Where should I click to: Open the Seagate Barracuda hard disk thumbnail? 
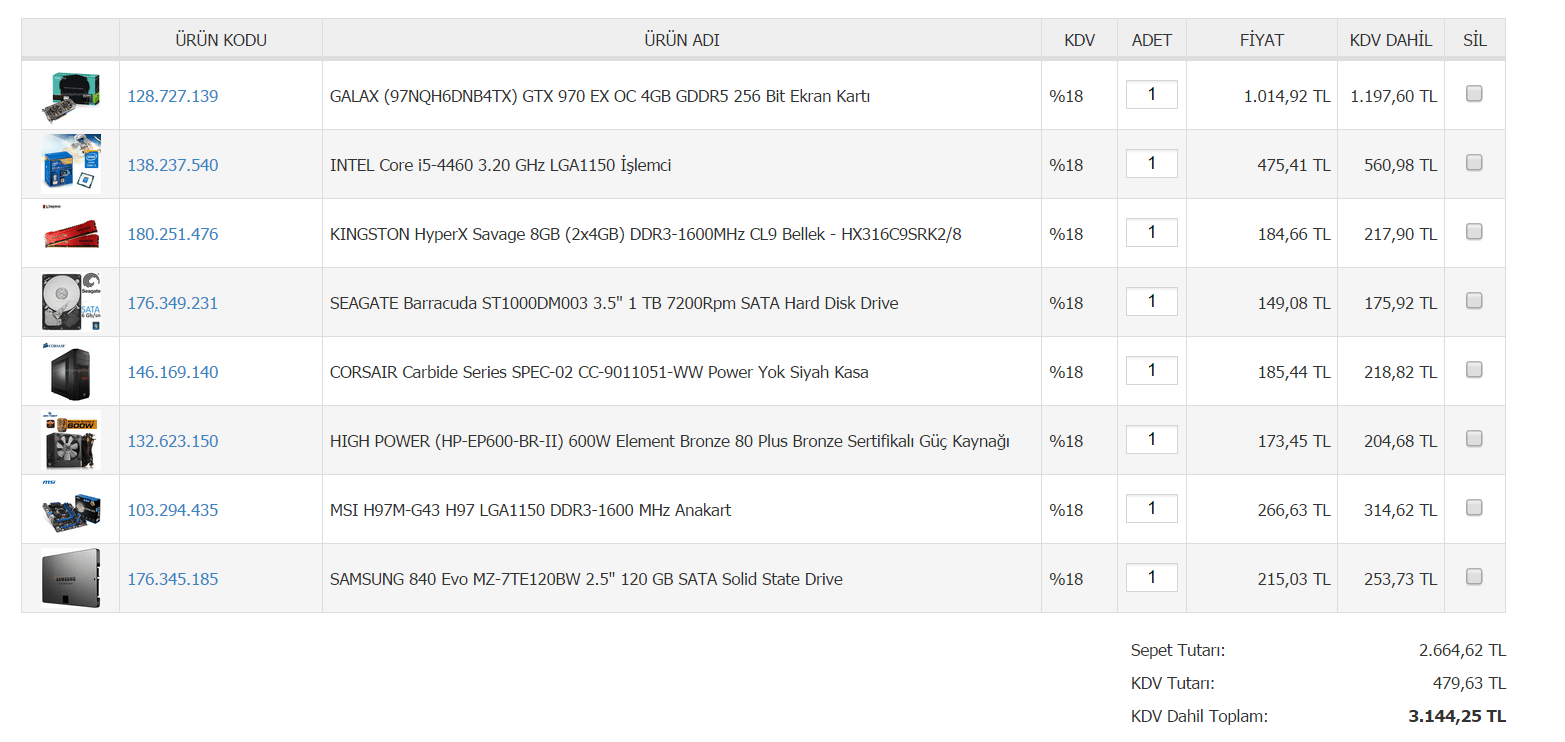pyautogui.click(x=71, y=303)
